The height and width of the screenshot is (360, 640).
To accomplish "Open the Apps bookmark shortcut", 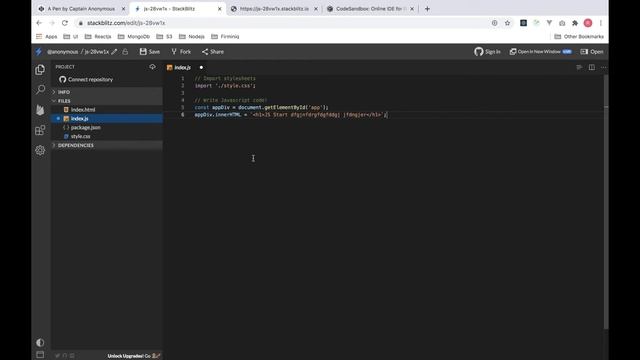I will pos(47,37).
